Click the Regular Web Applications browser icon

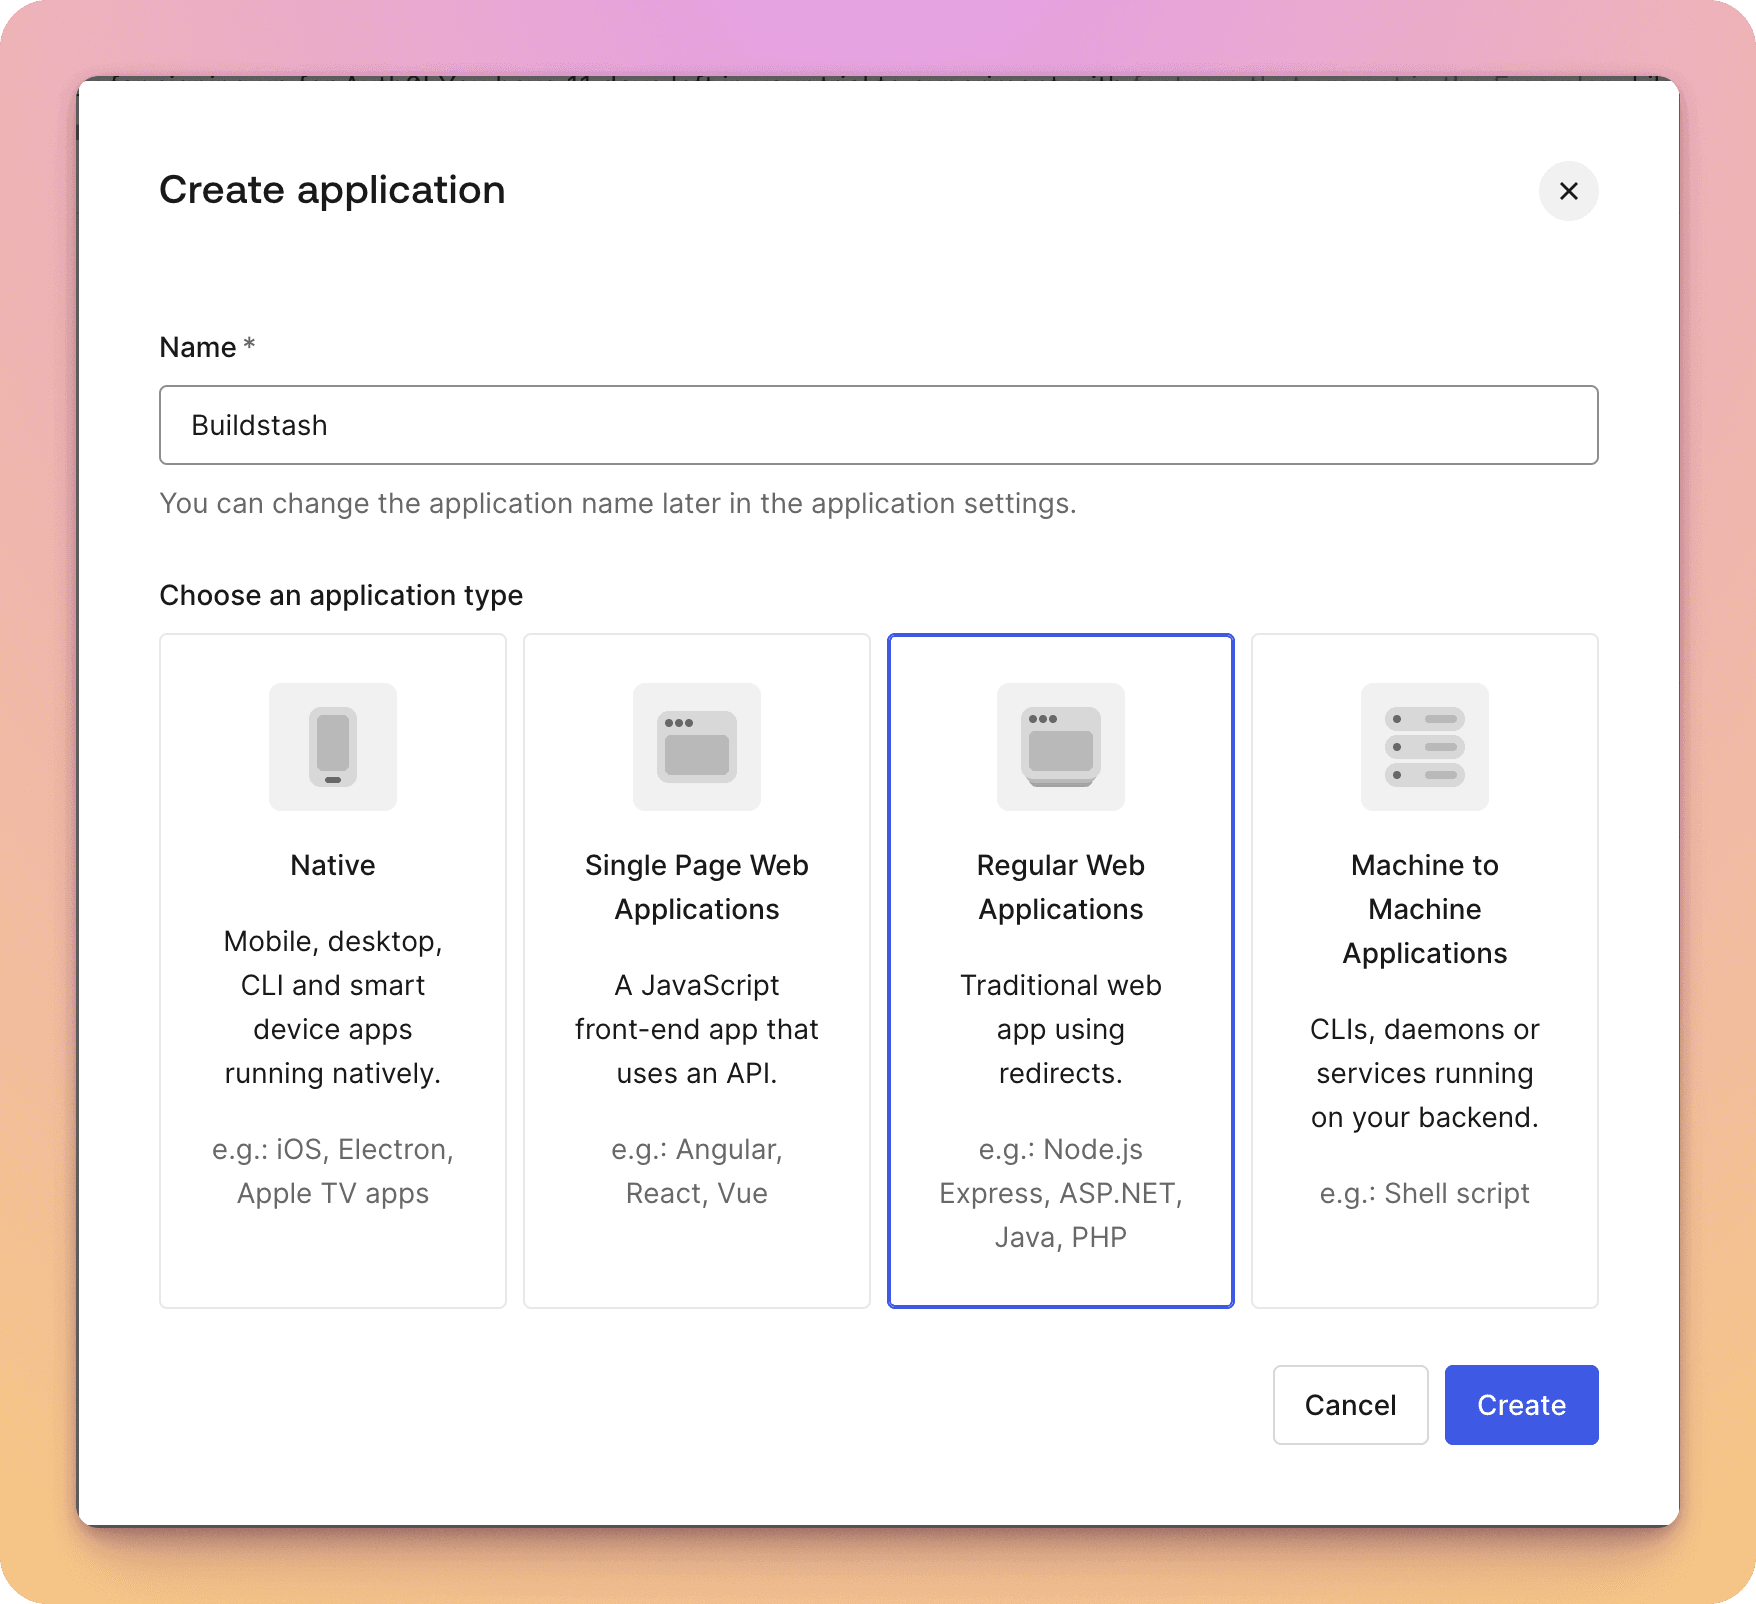click(x=1059, y=747)
